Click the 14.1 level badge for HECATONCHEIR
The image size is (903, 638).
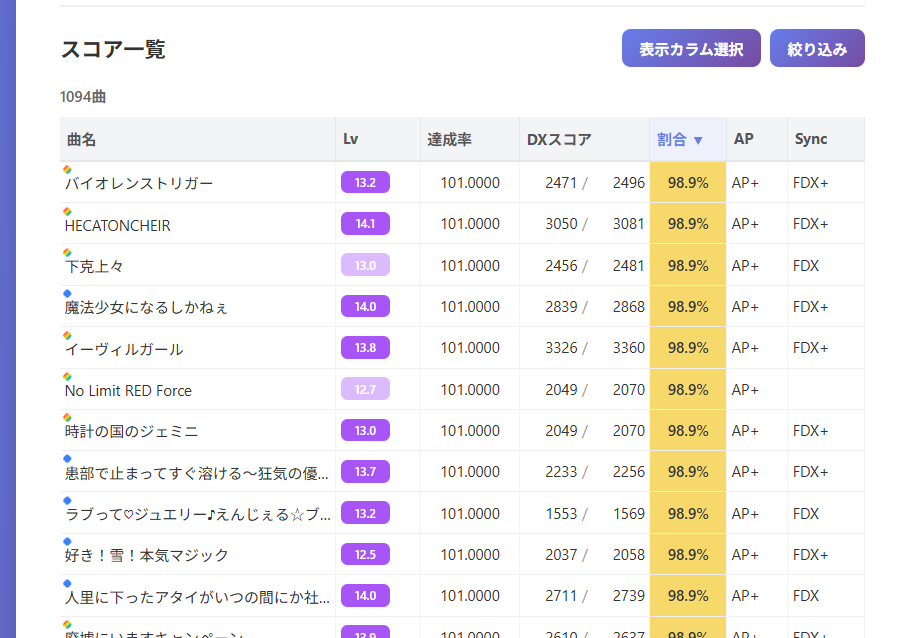tap(365, 223)
